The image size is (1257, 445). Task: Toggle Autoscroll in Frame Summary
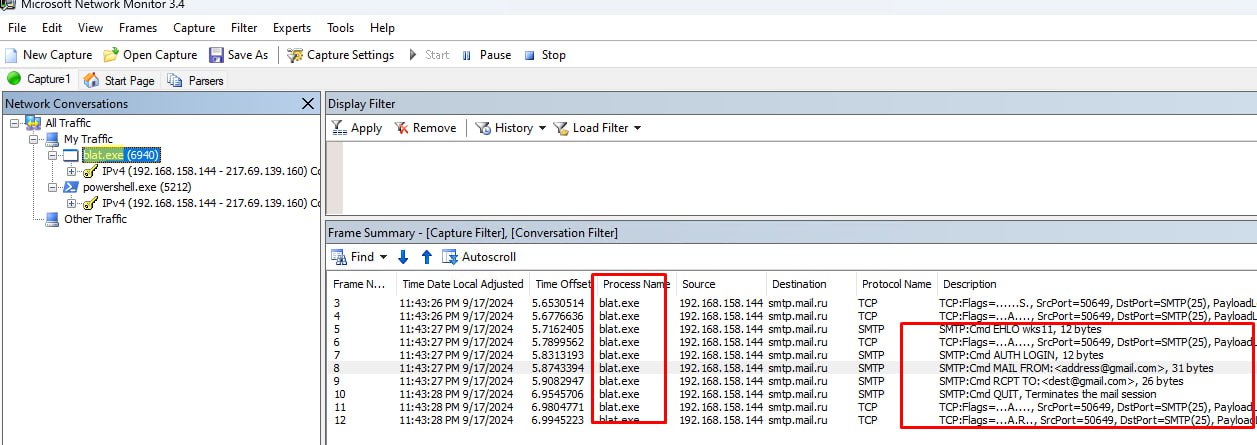click(479, 257)
